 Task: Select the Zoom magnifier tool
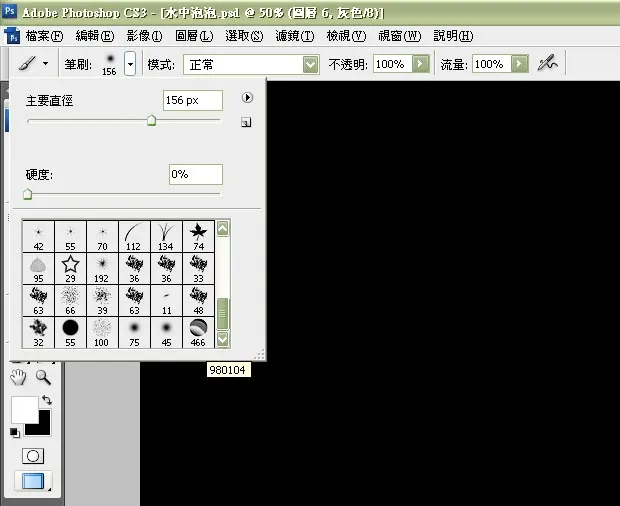tap(43, 378)
